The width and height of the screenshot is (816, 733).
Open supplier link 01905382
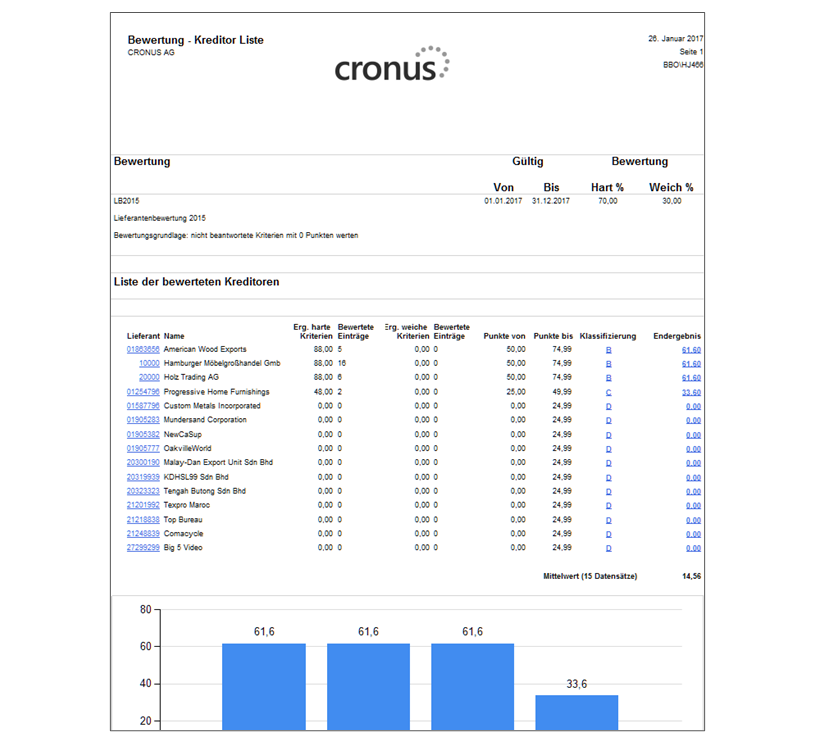pos(143,435)
